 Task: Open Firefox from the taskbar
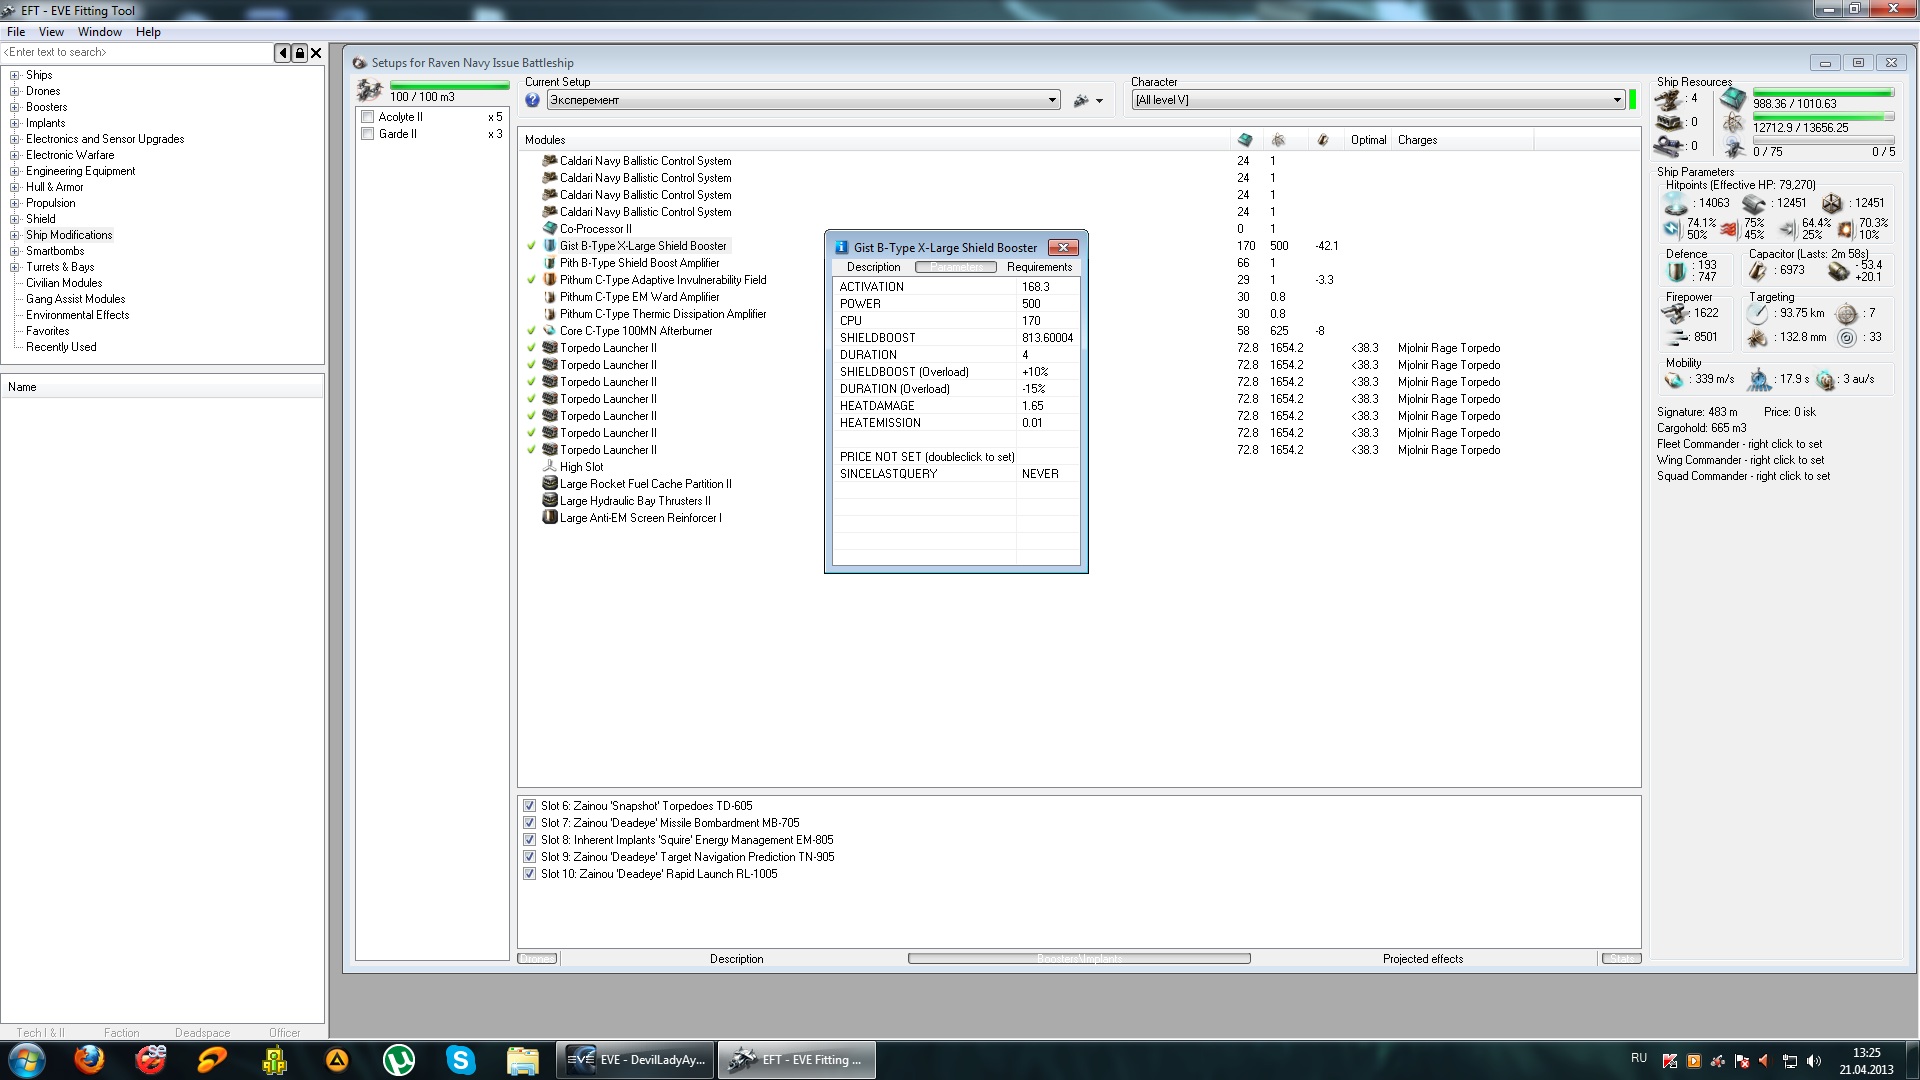point(89,1059)
